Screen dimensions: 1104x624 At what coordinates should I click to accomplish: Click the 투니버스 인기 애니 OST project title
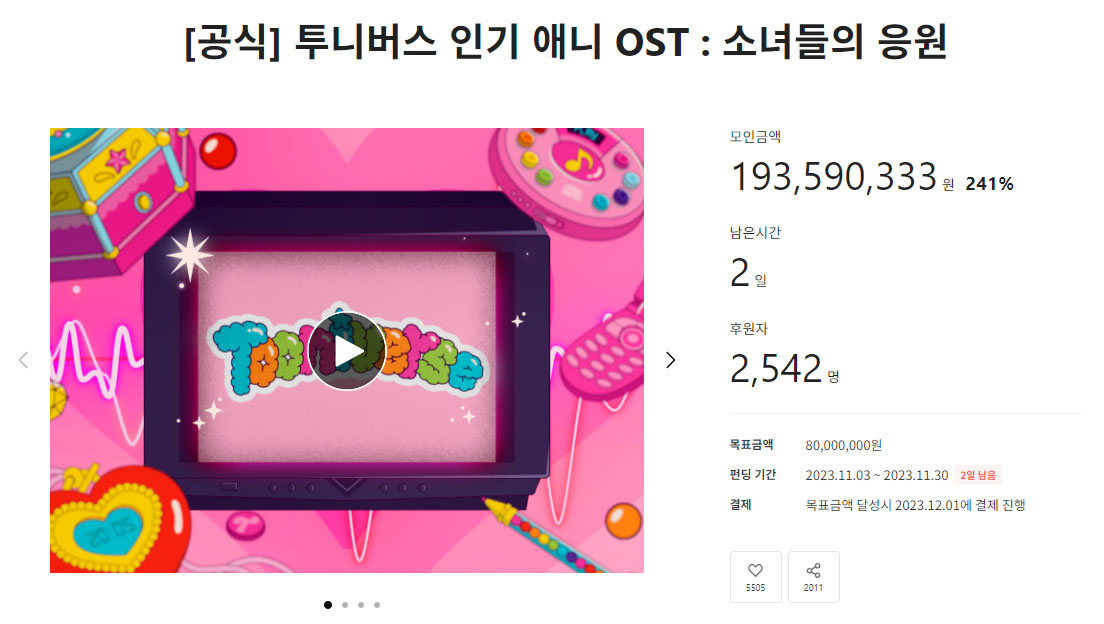[565, 42]
